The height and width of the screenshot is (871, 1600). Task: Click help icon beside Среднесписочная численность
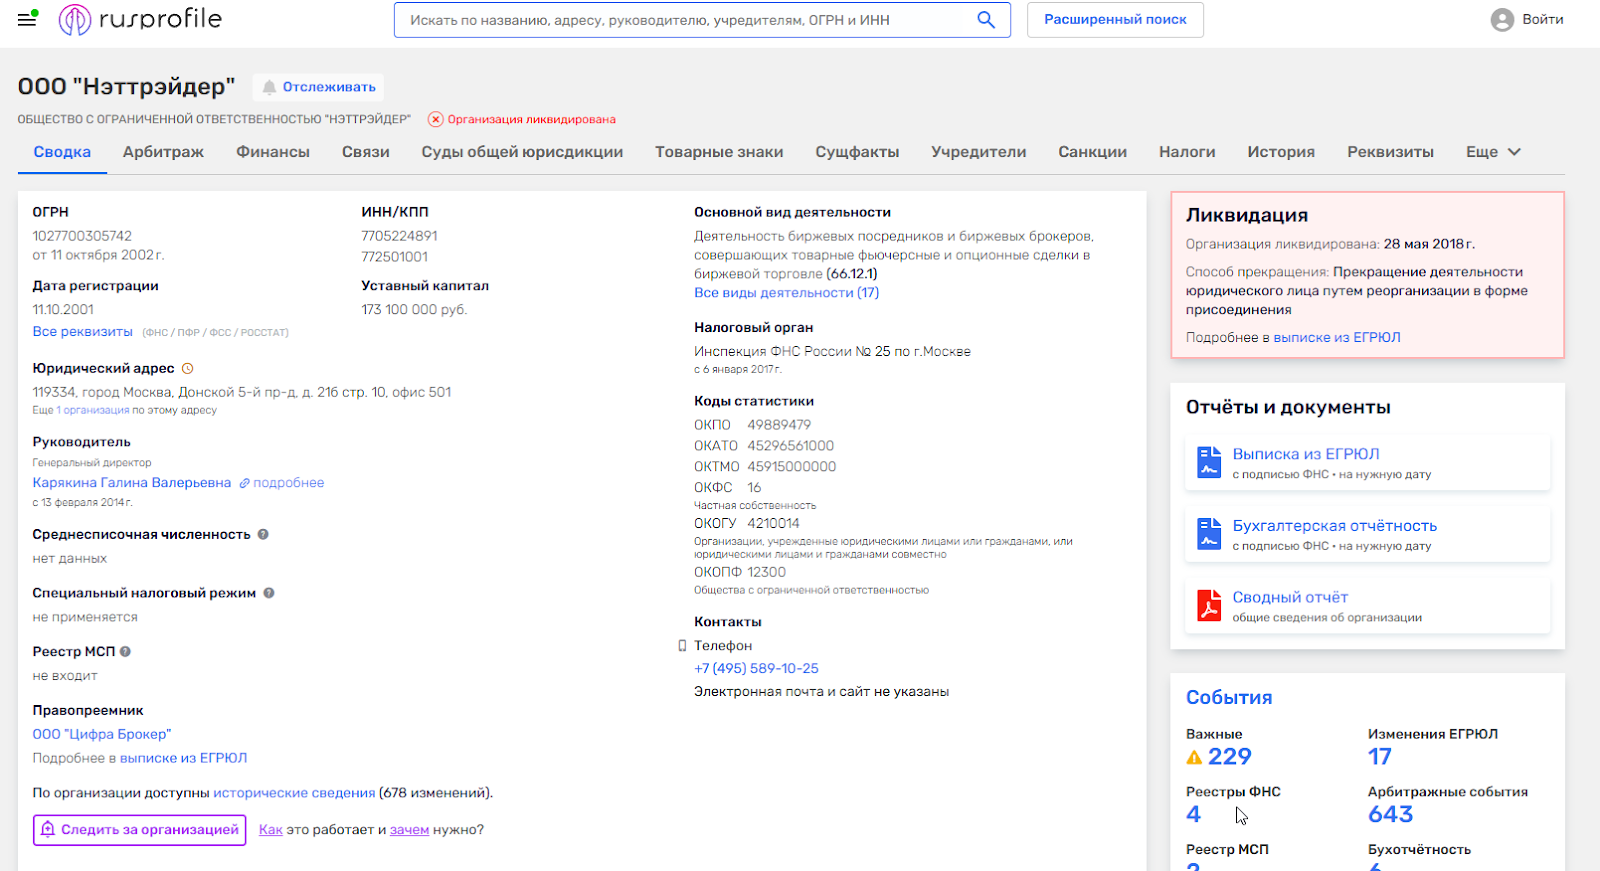coord(263,534)
